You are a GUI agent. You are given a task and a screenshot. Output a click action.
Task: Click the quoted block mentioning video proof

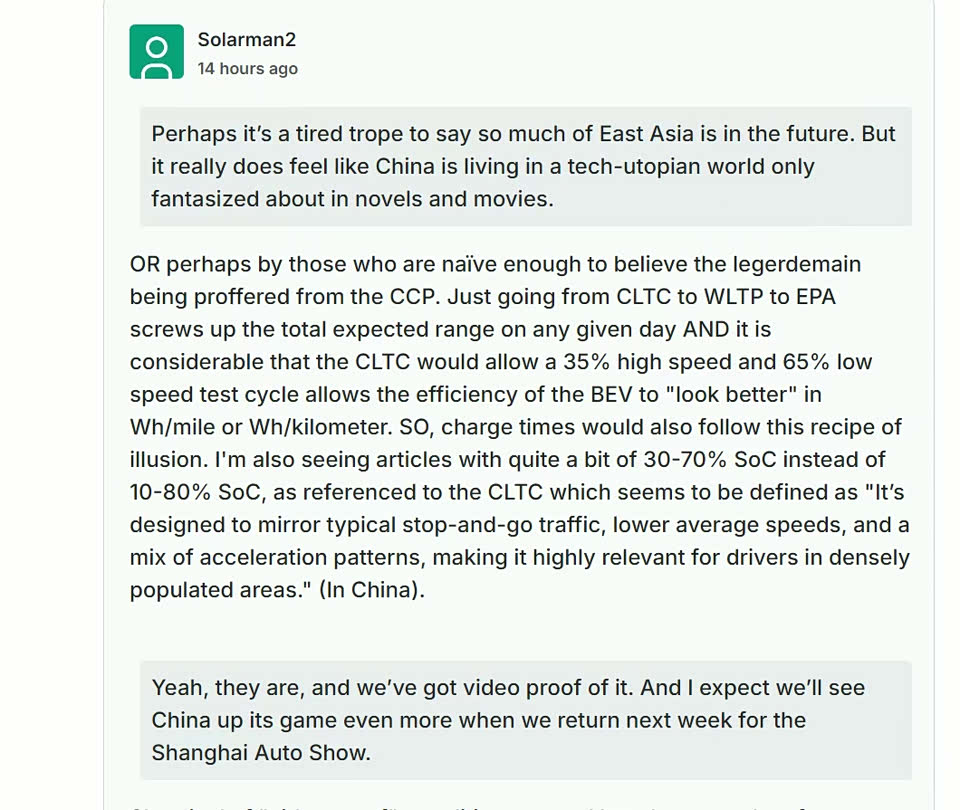525,720
